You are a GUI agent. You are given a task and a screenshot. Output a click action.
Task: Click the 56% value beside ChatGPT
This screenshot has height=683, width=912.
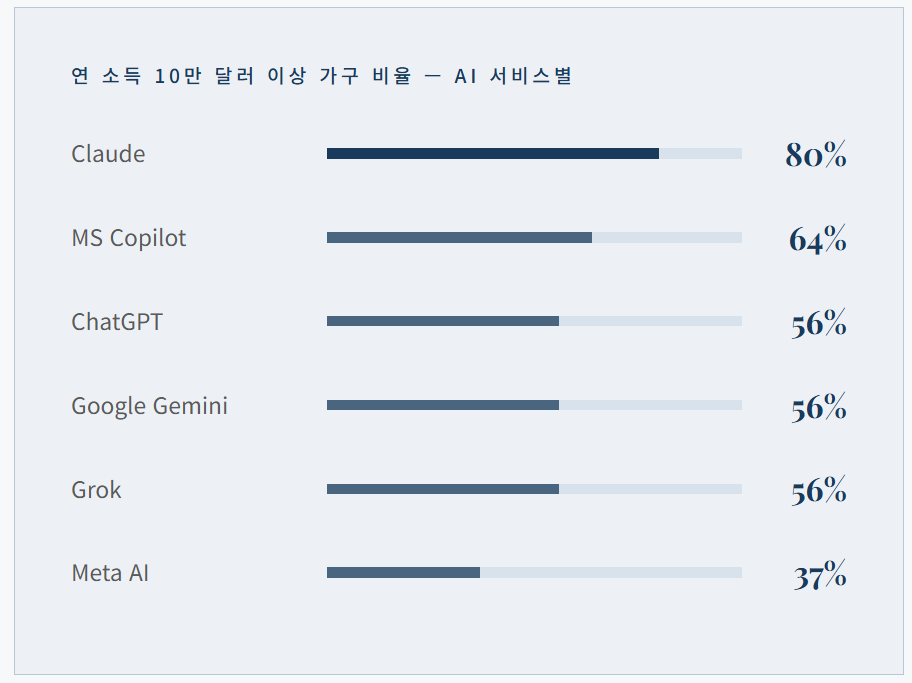click(x=818, y=323)
